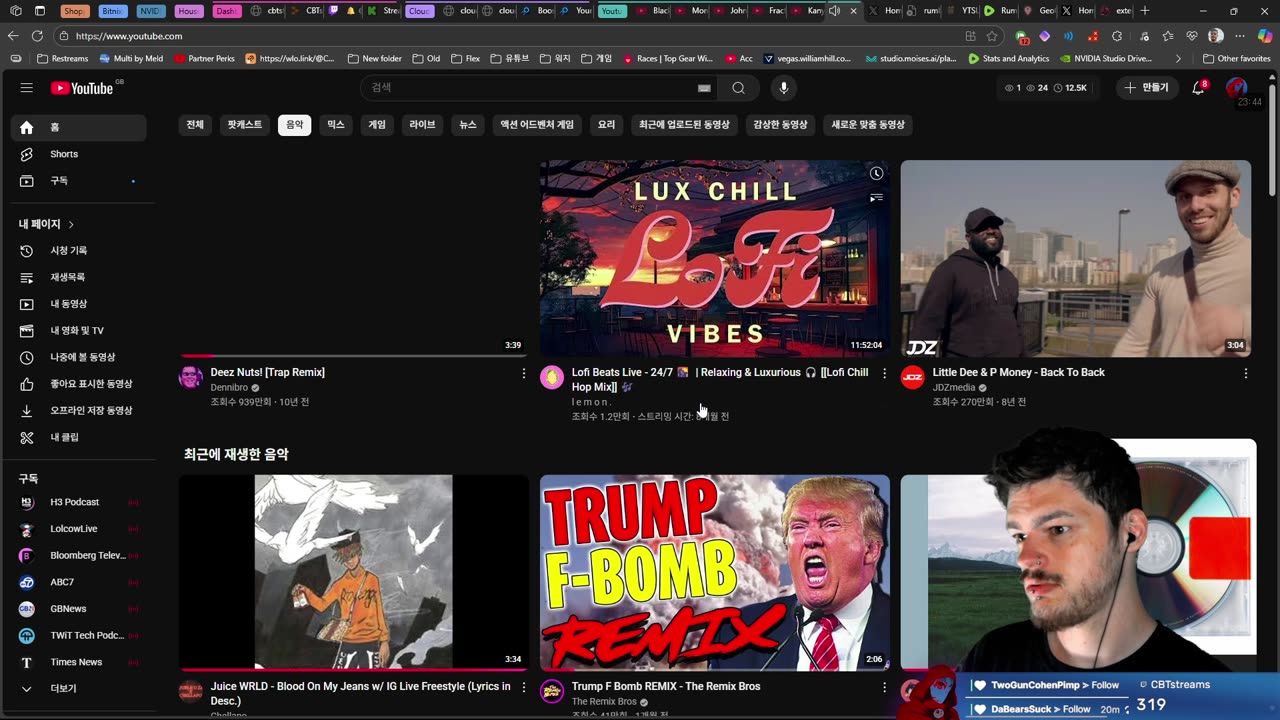Select the 믹스 filter chip

[x=336, y=125]
